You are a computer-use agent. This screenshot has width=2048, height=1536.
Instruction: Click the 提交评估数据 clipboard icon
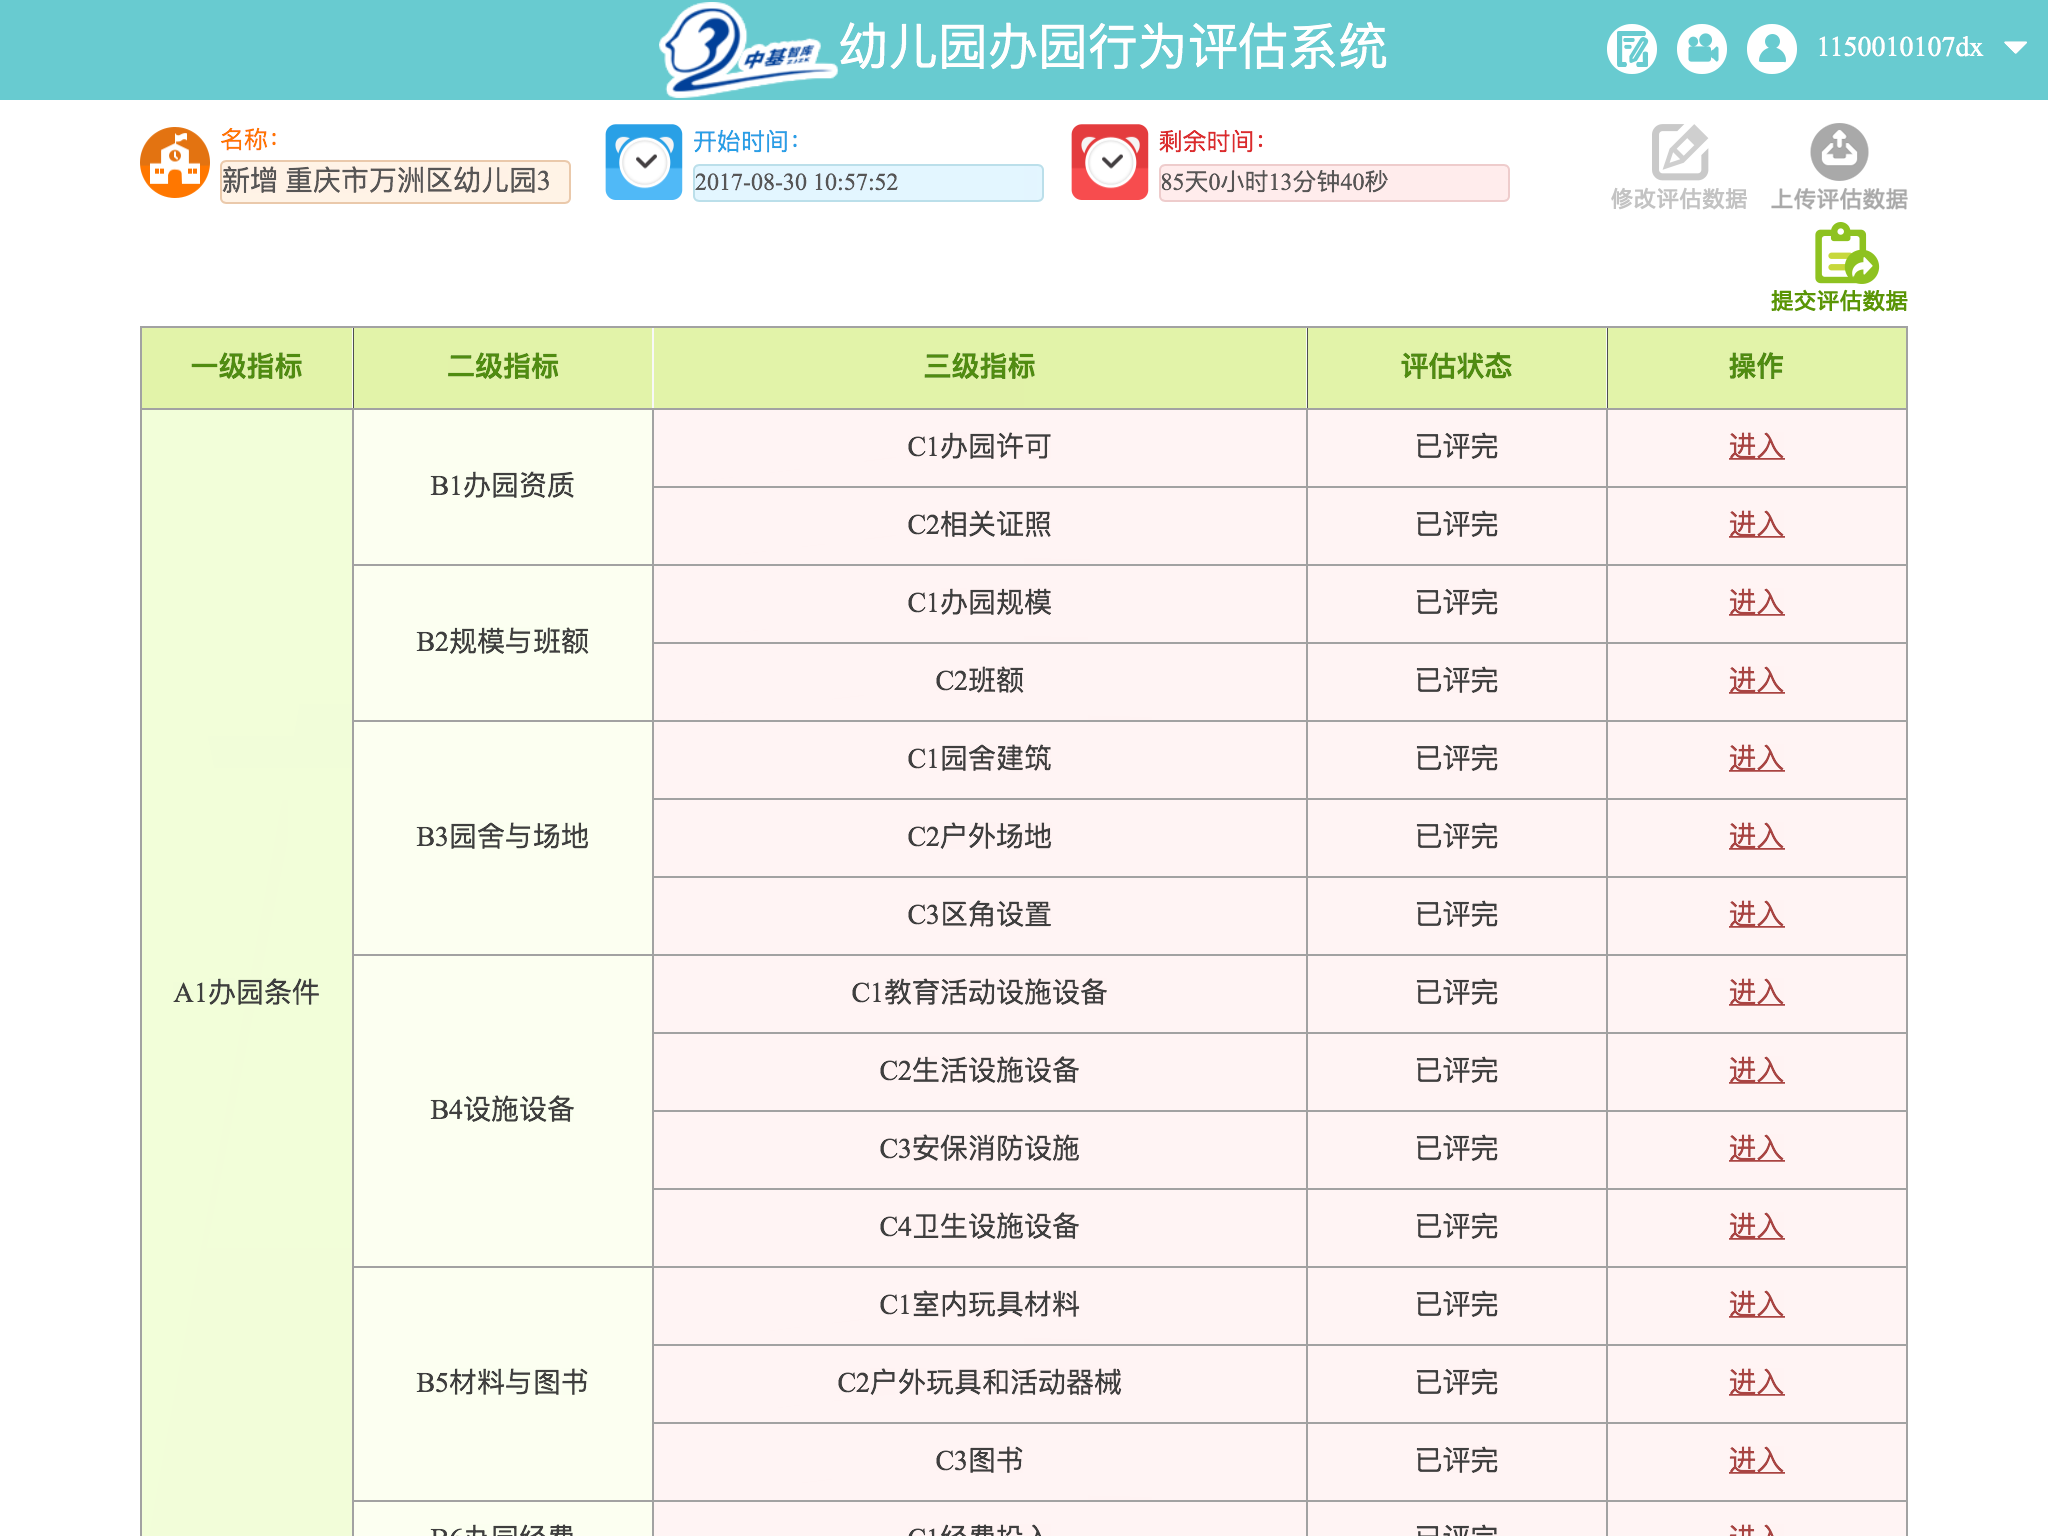[x=1845, y=254]
